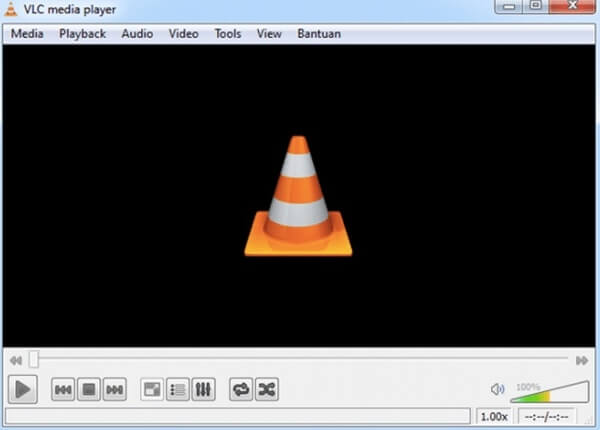Open the Video menu
Viewport: 600px width, 430px height.
pos(184,34)
